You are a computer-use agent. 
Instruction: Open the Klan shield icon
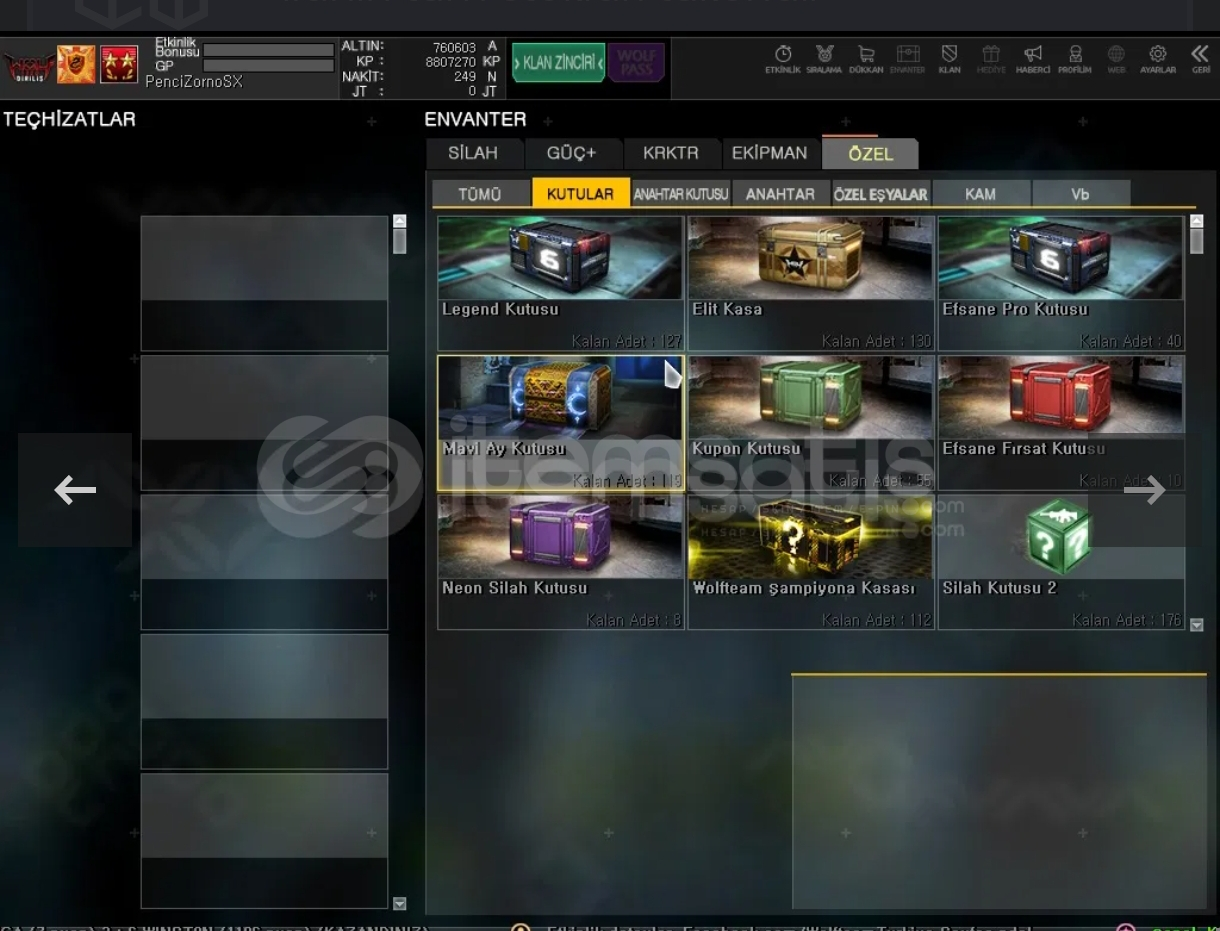(949, 59)
